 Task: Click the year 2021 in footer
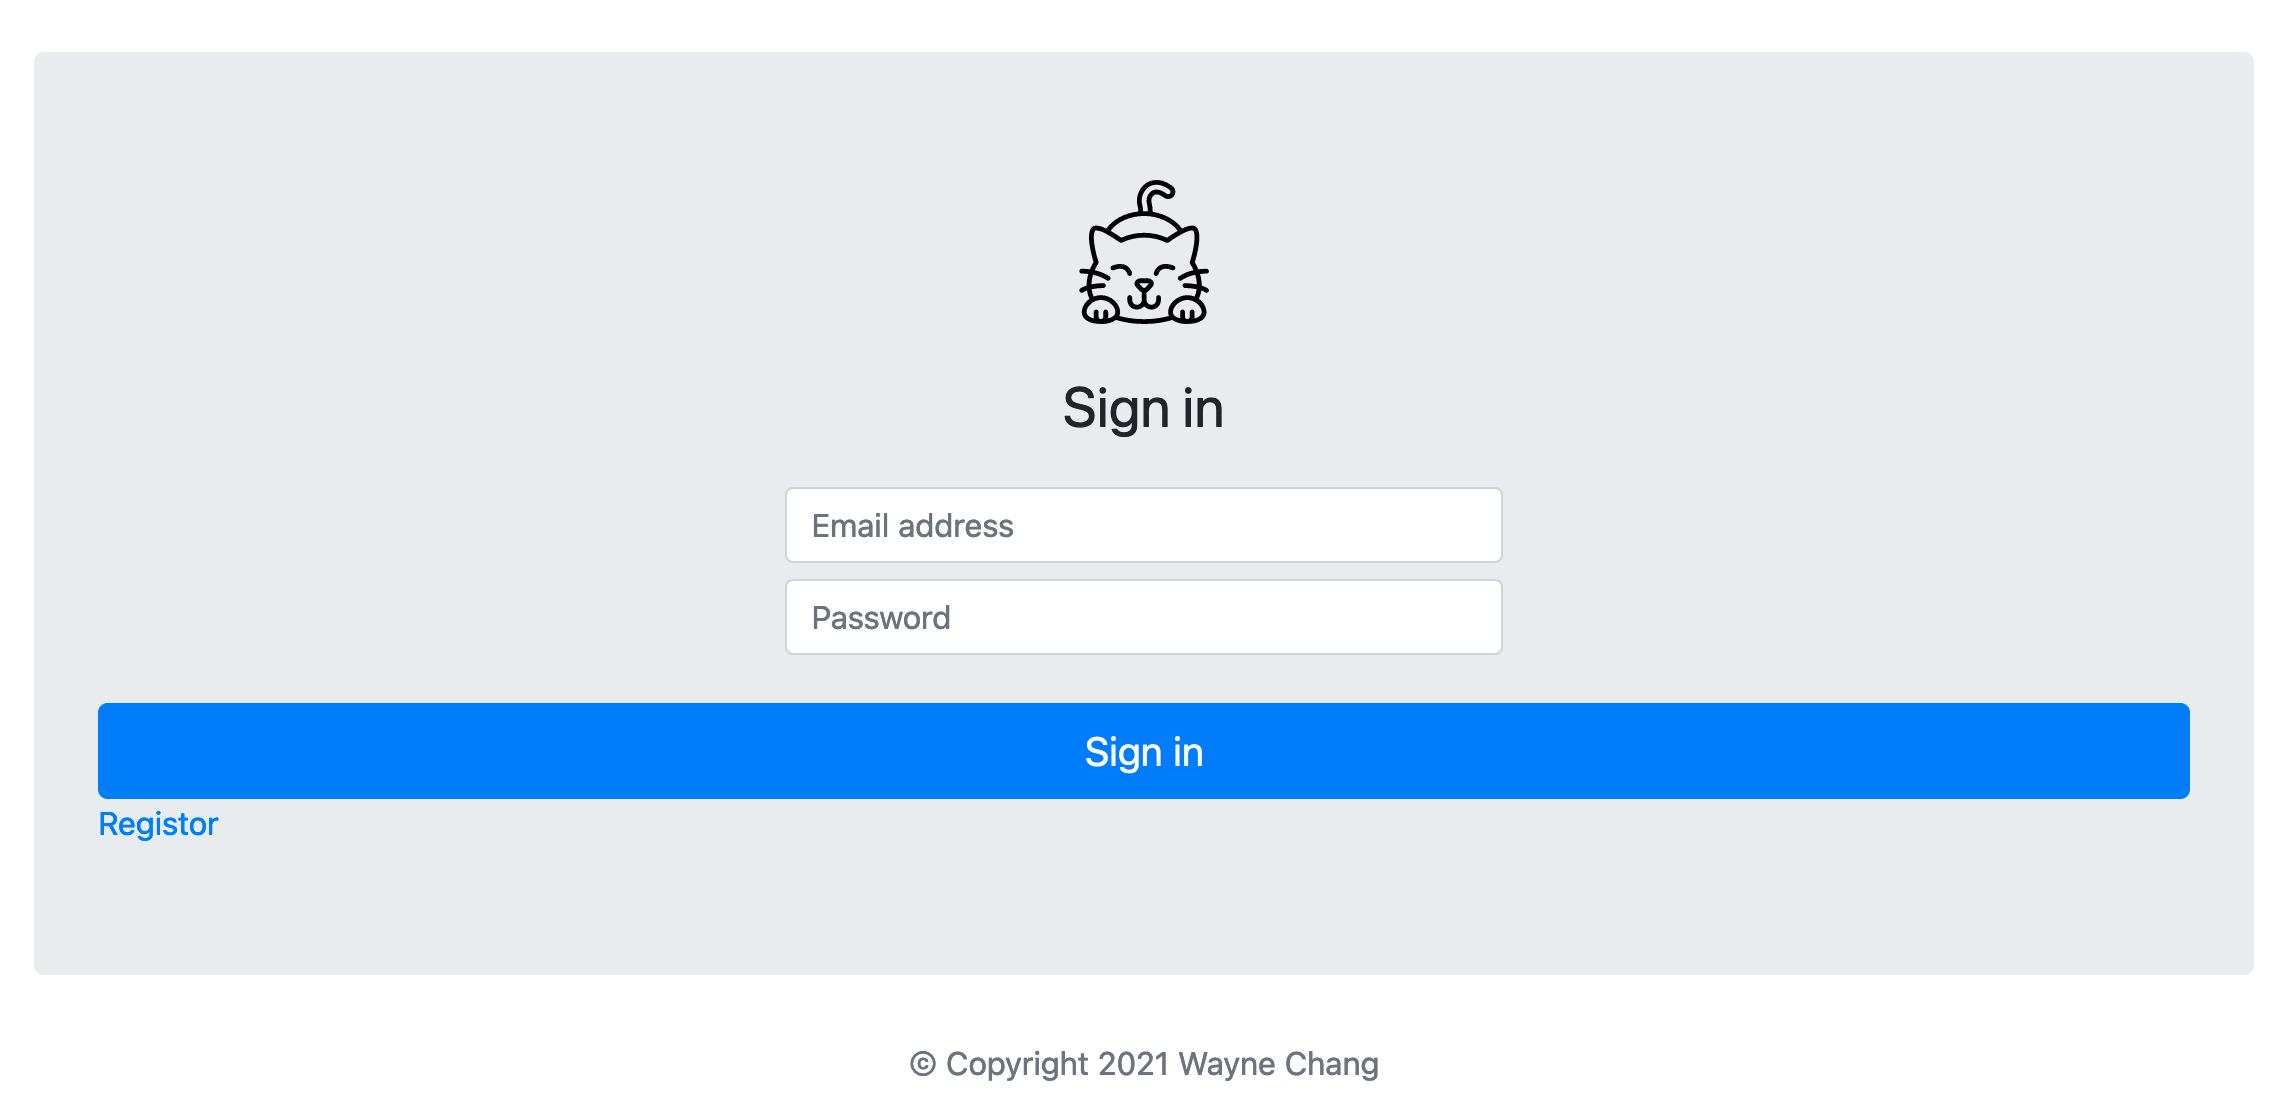click(x=1133, y=1064)
